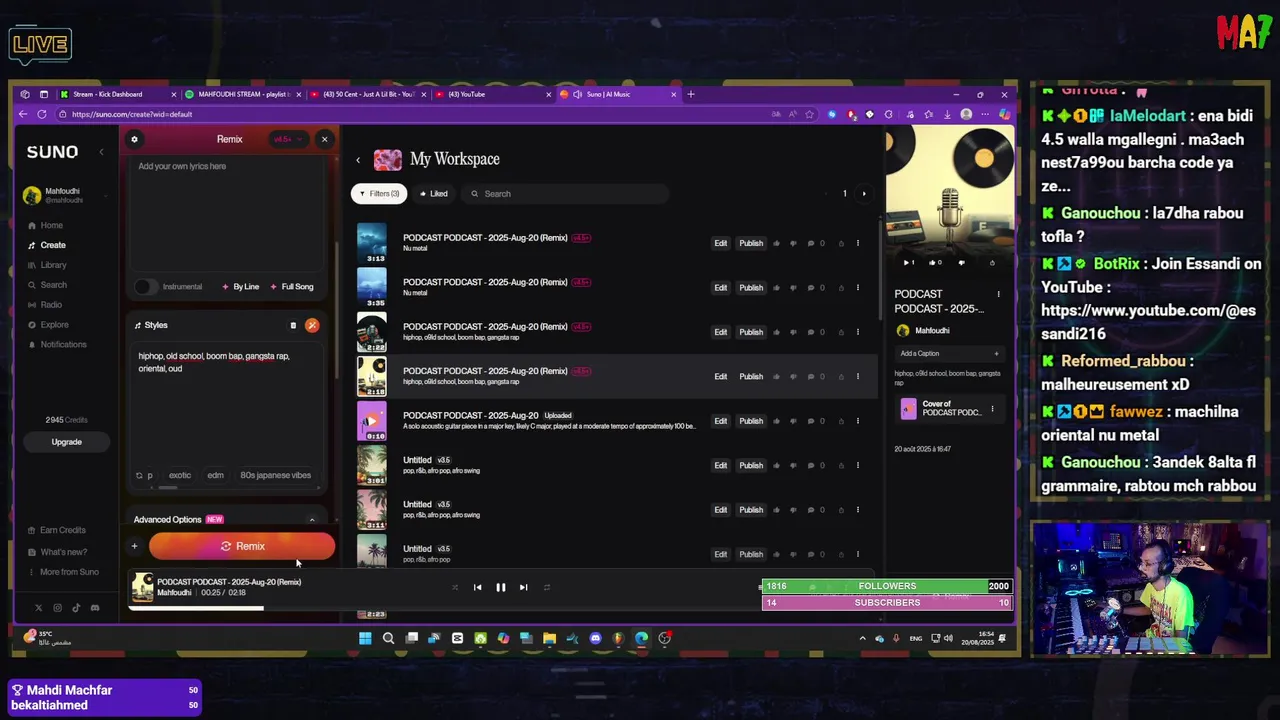Add the 80s japanese vibes tag
Image resolution: width=1280 pixels, height=720 pixels.
tap(275, 475)
